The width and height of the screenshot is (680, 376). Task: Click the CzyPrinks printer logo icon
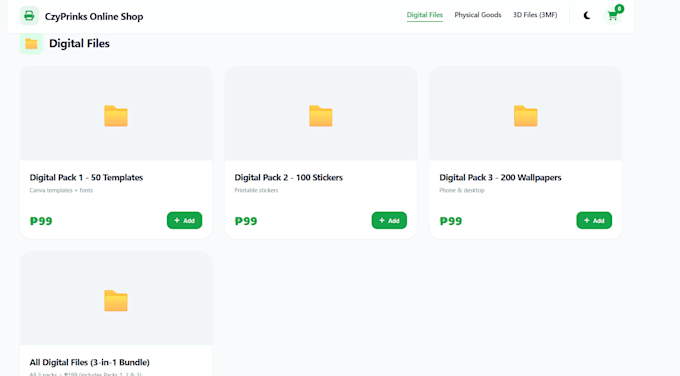[29, 16]
